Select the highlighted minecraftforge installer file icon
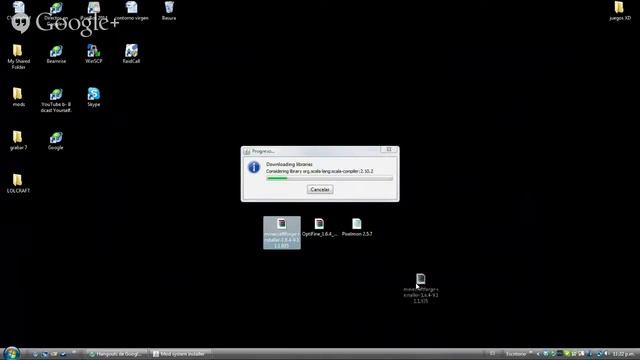Screen dimensions: 640x360 click(282, 233)
